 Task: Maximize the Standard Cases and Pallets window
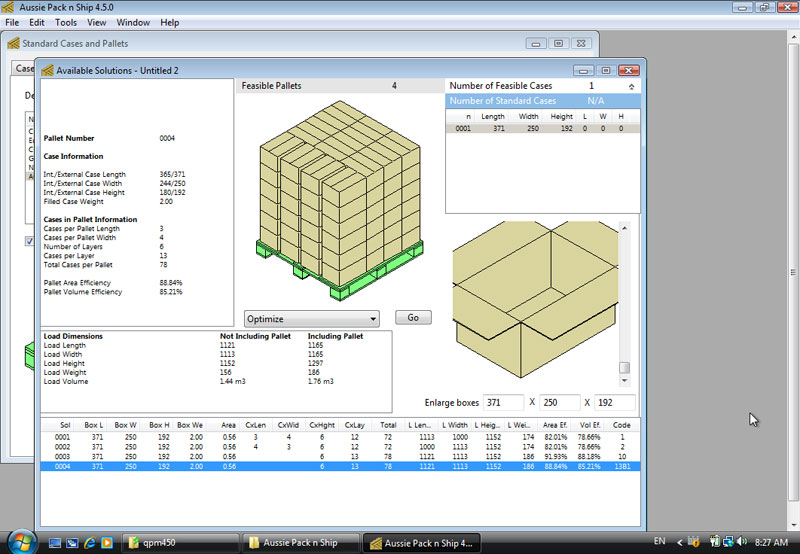(559, 44)
